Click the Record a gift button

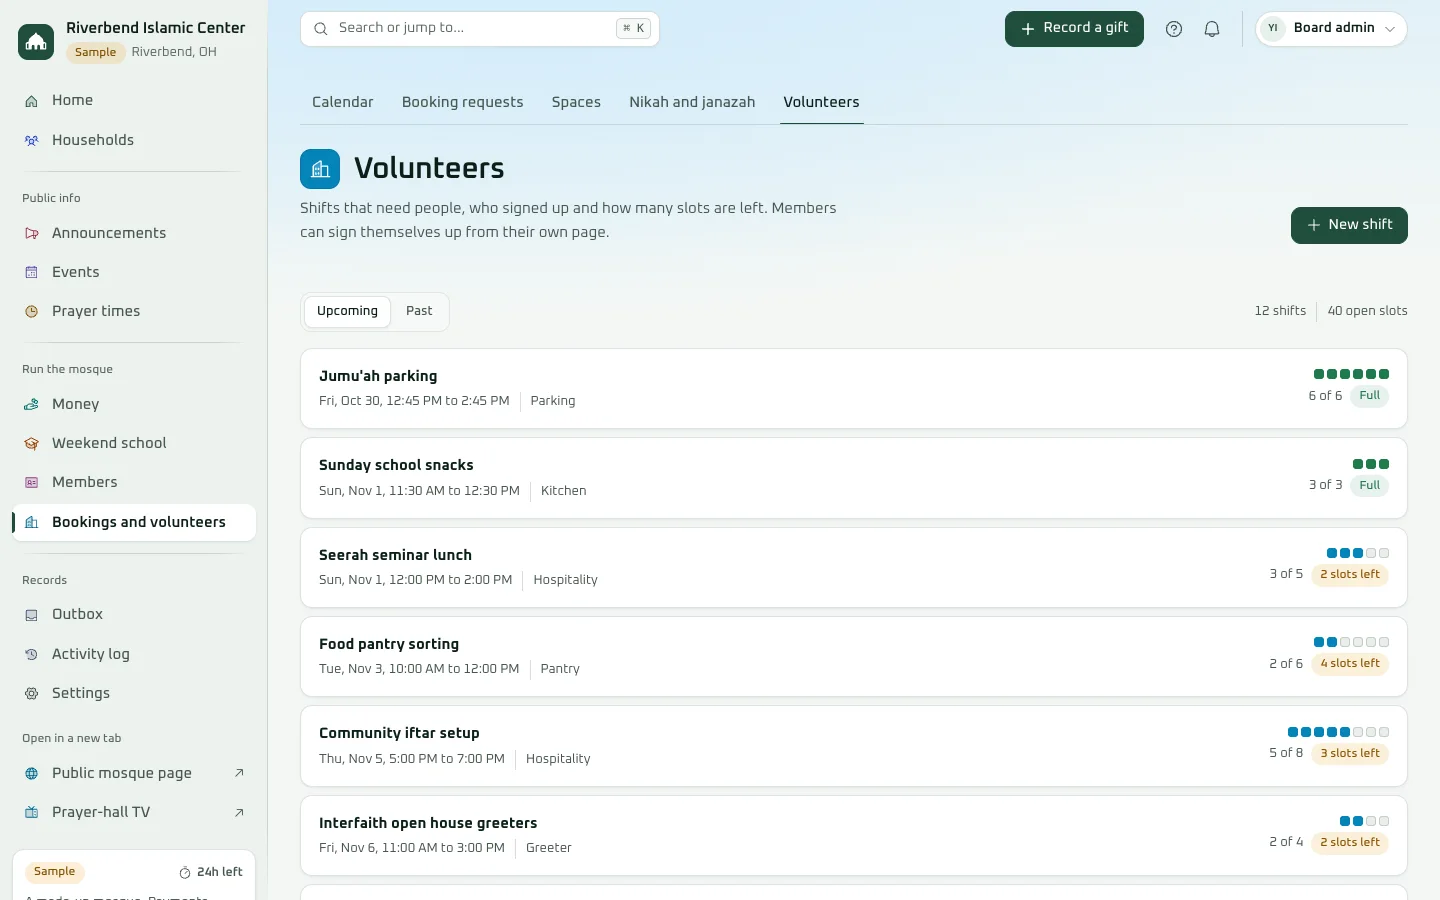tap(1074, 29)
